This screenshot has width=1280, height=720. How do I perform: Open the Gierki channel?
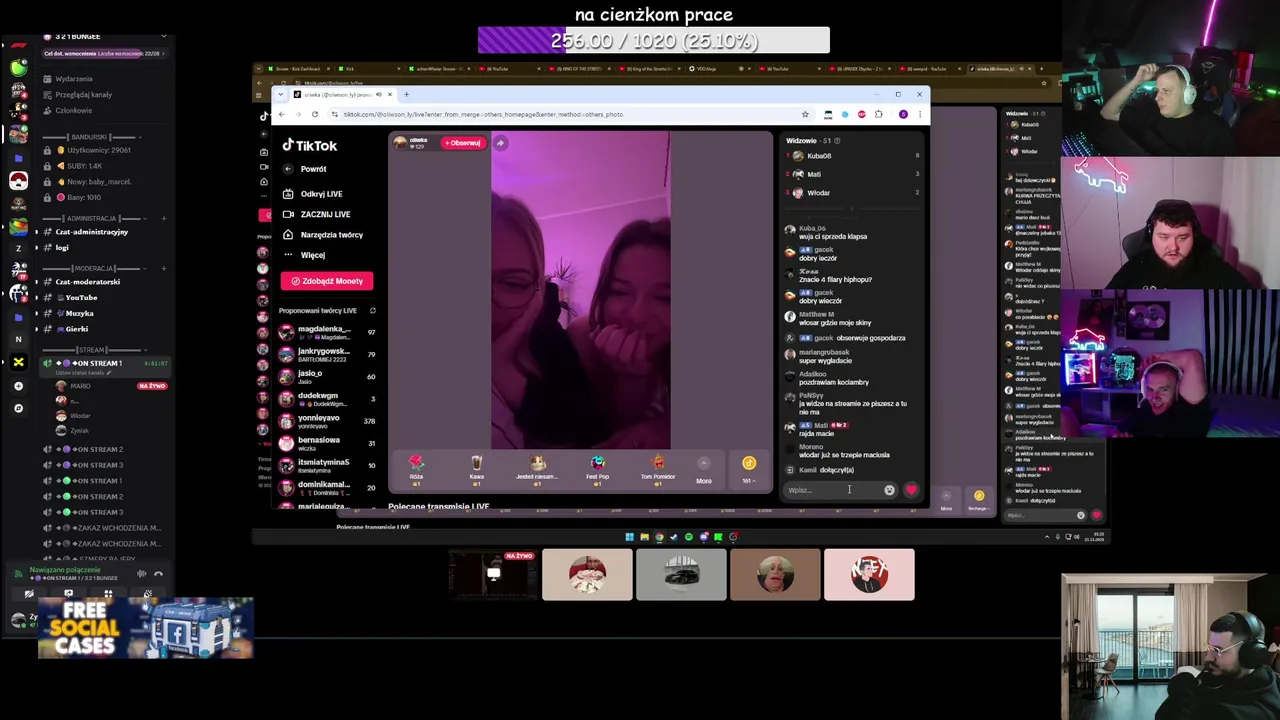click(x=77, y=329)
